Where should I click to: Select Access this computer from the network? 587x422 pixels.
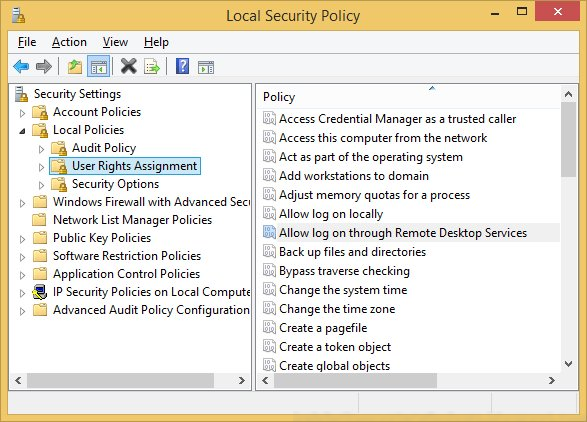coord(383,138)
